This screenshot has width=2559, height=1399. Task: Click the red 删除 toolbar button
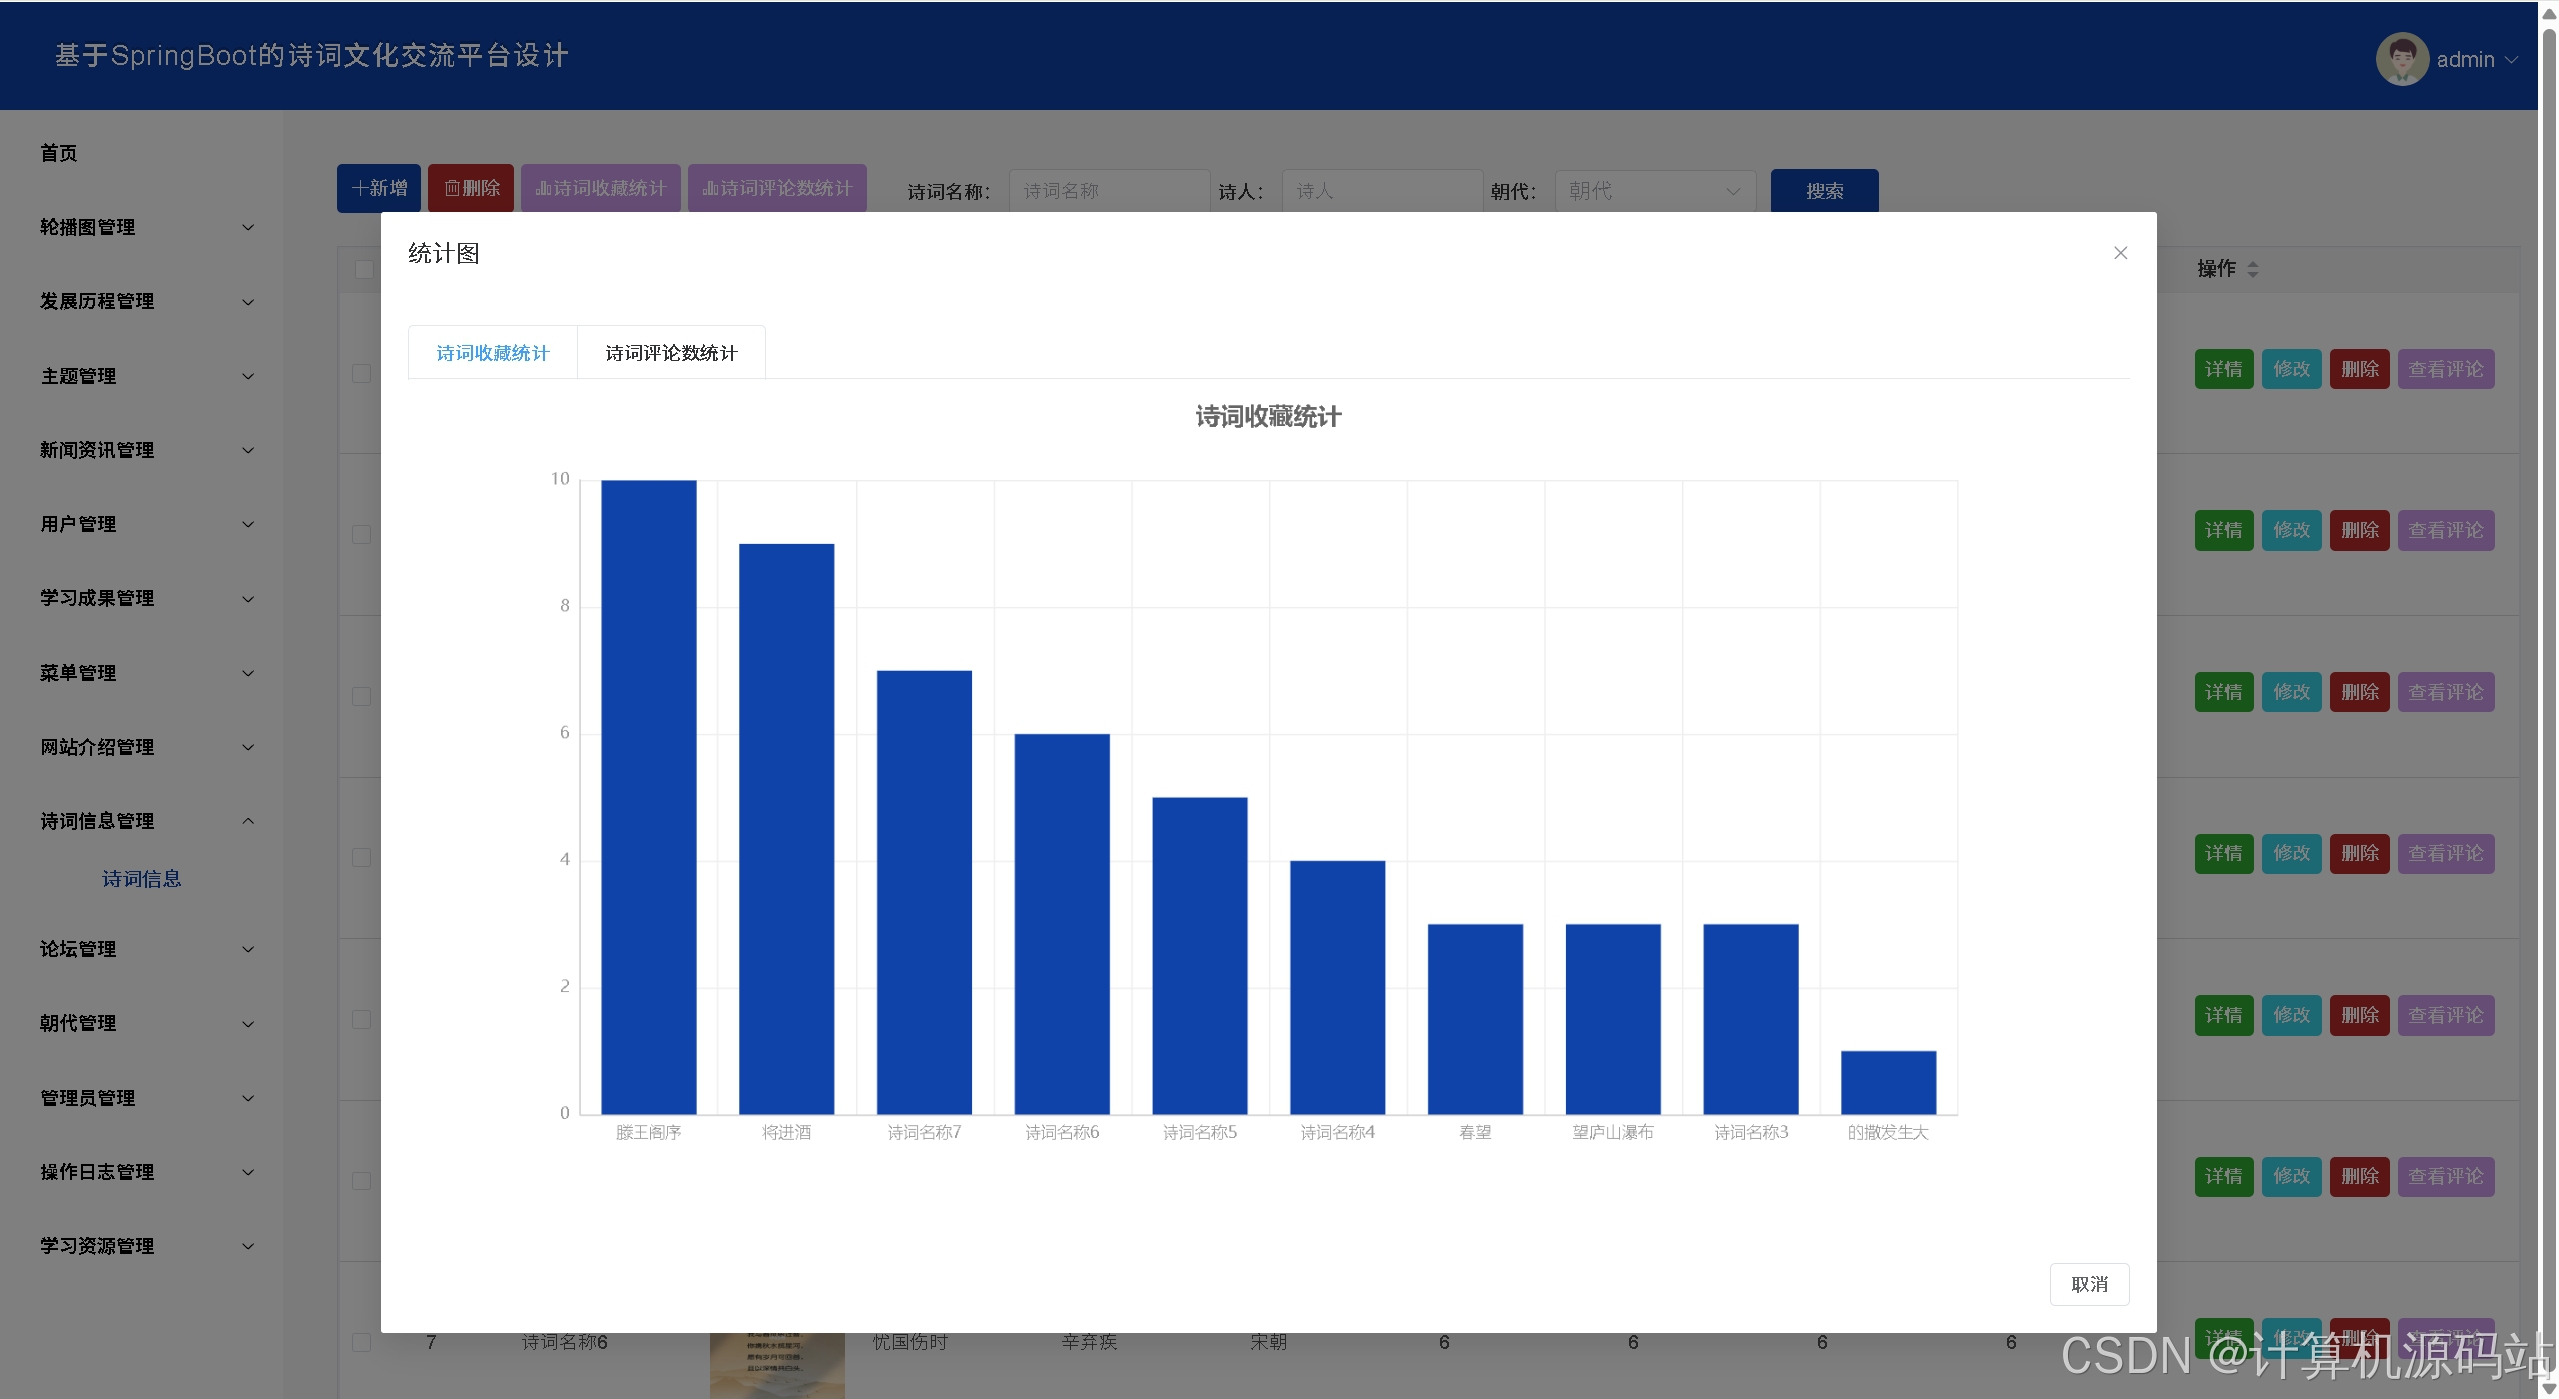[x=471, y=188]
